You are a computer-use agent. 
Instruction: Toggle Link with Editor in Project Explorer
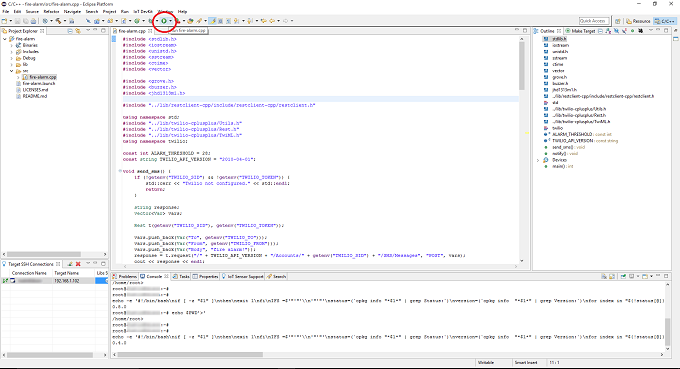coord(78,31)
